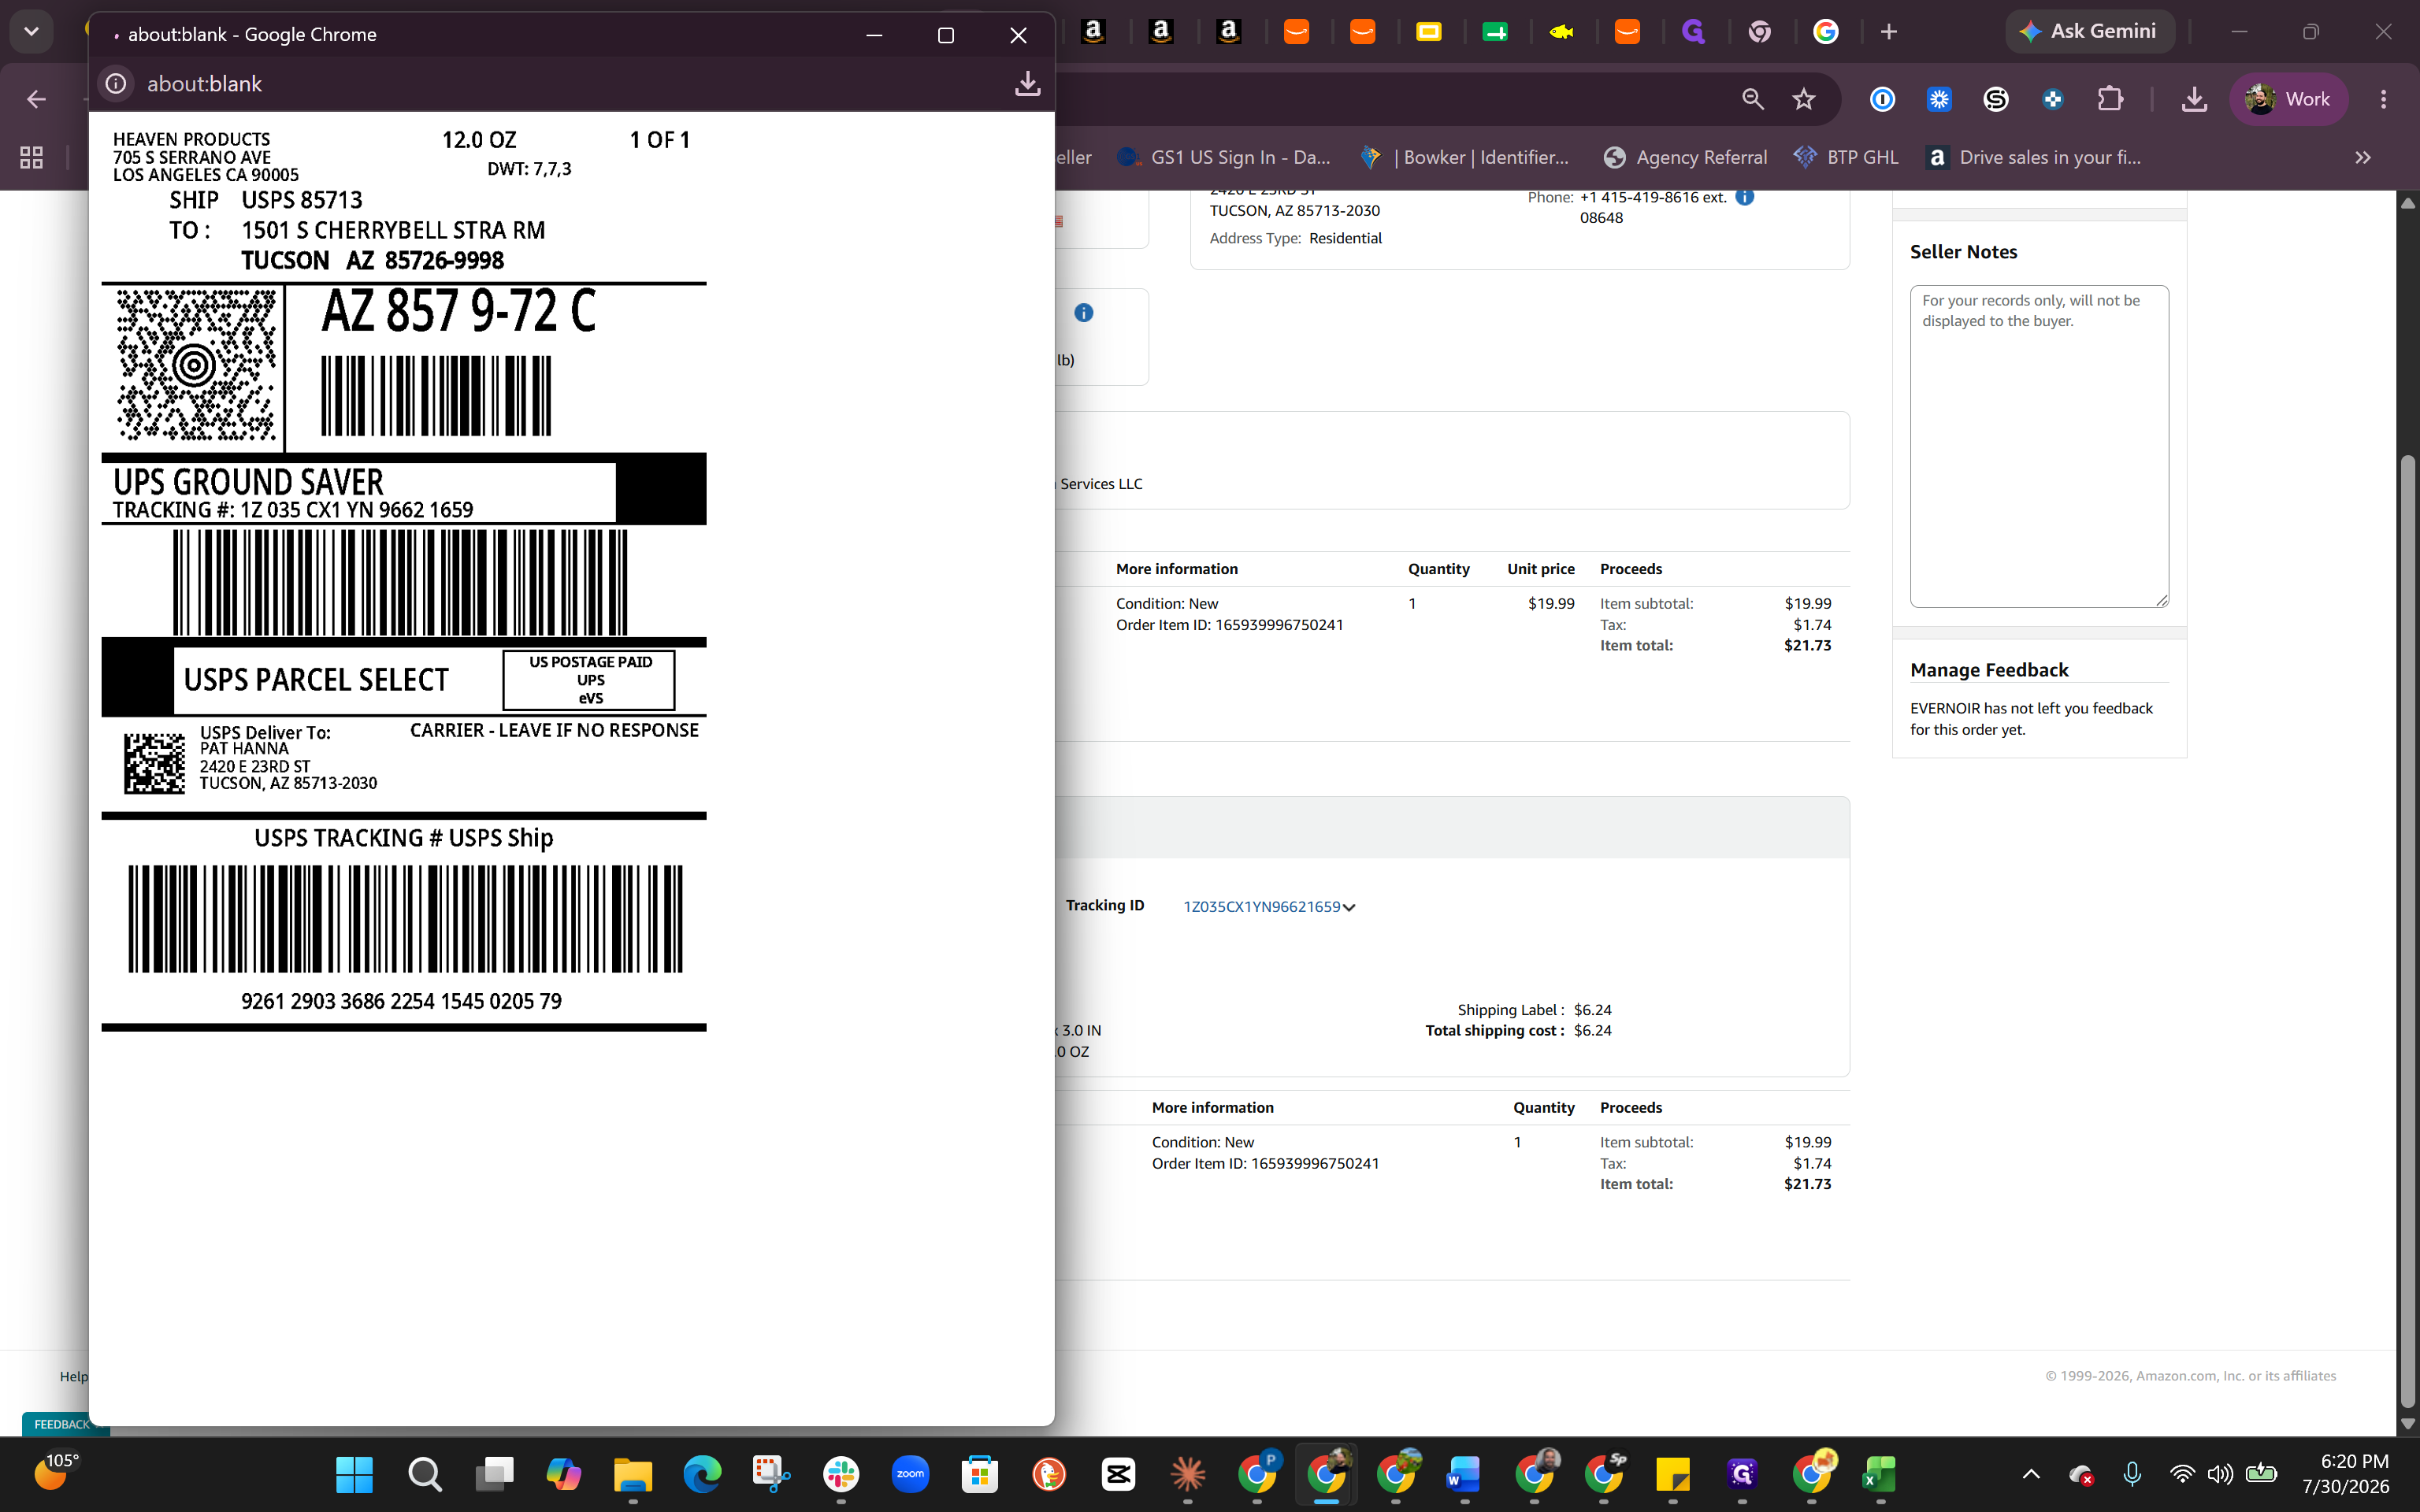
Task: Click the first item total of $21.73
Action: [x=1807, y=646]
